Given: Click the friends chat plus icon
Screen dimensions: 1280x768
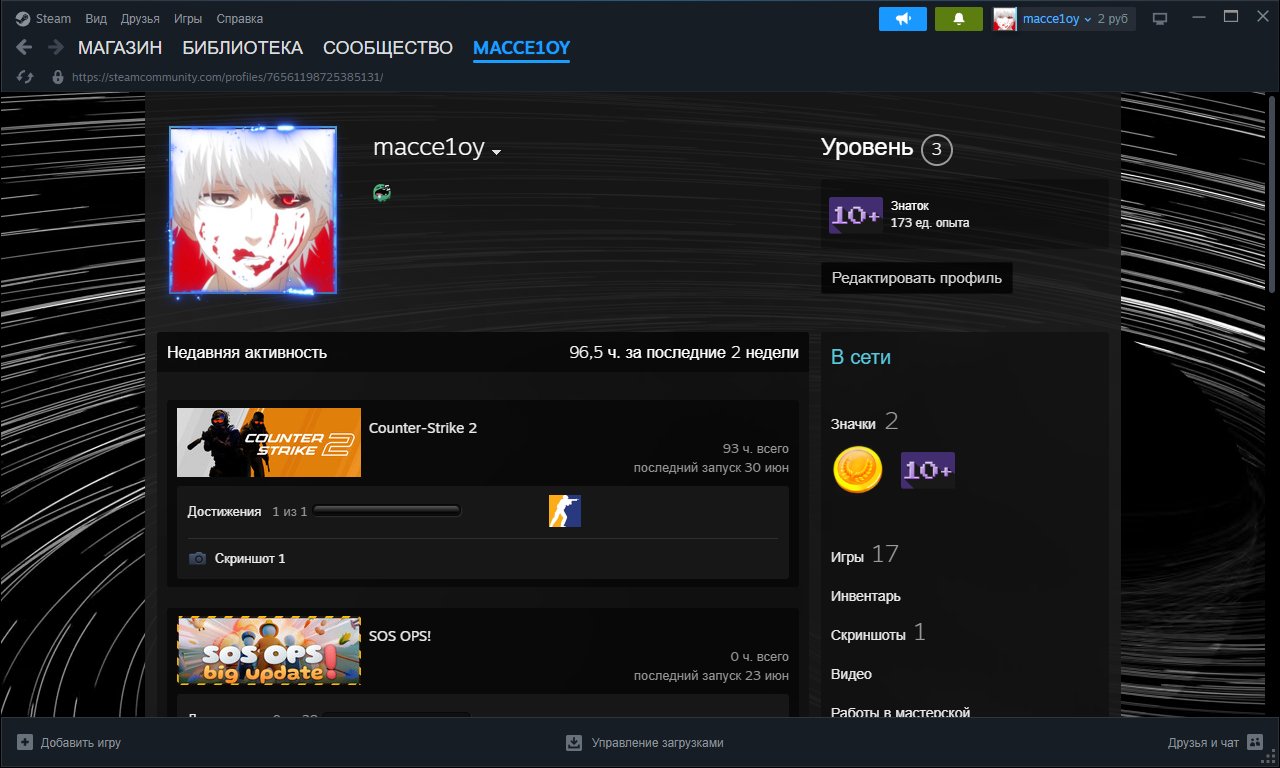Looking at the screenshot, I should point(1255,742).
